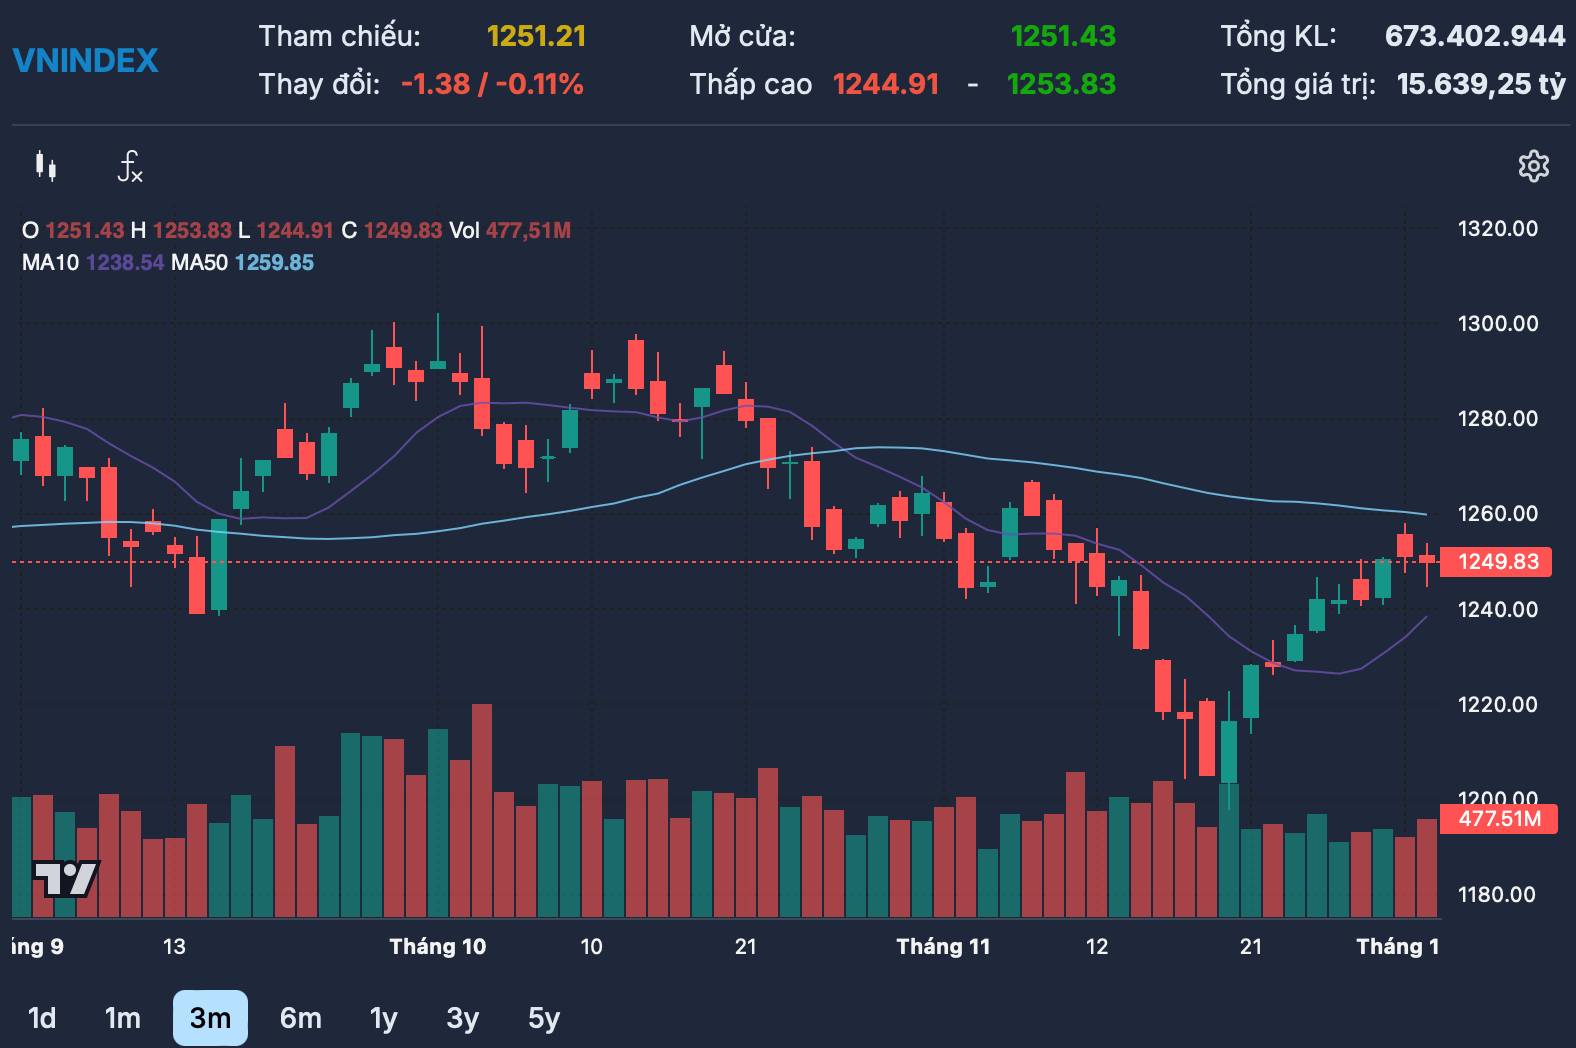Click the Tháng 1 date axis label

1398,947
